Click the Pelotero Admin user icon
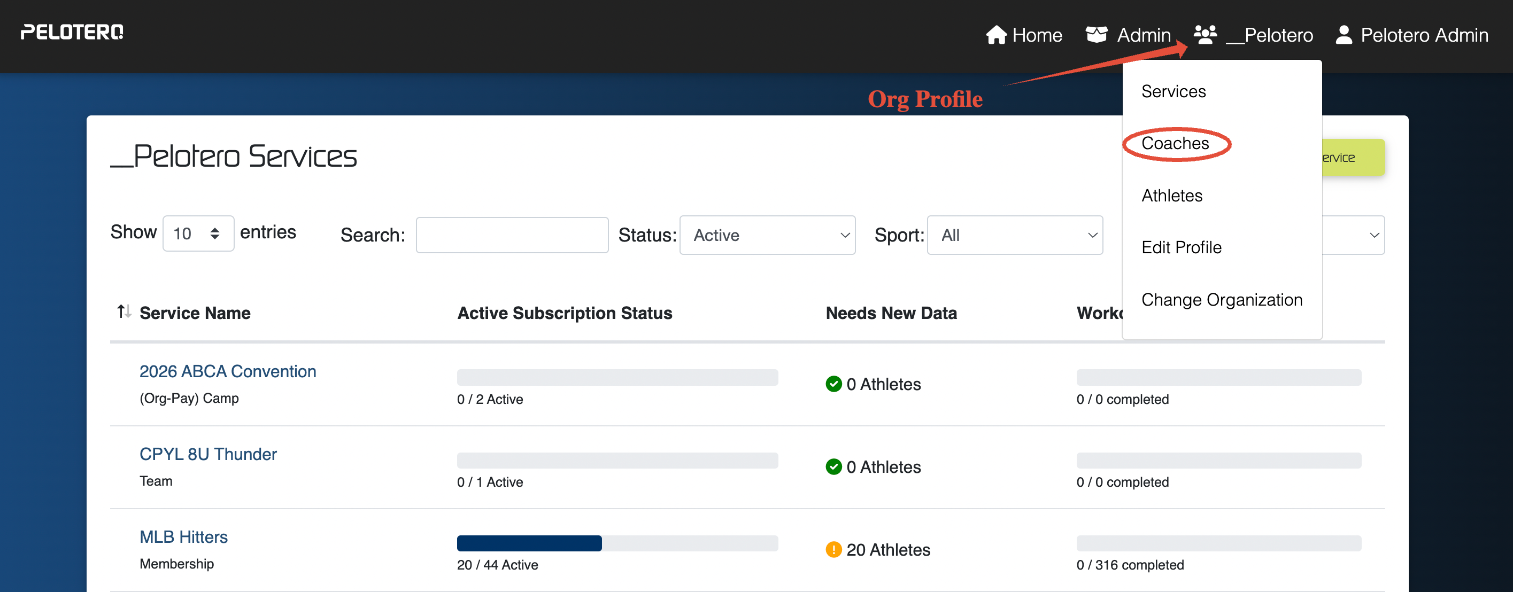 [x=1343, y=35]
